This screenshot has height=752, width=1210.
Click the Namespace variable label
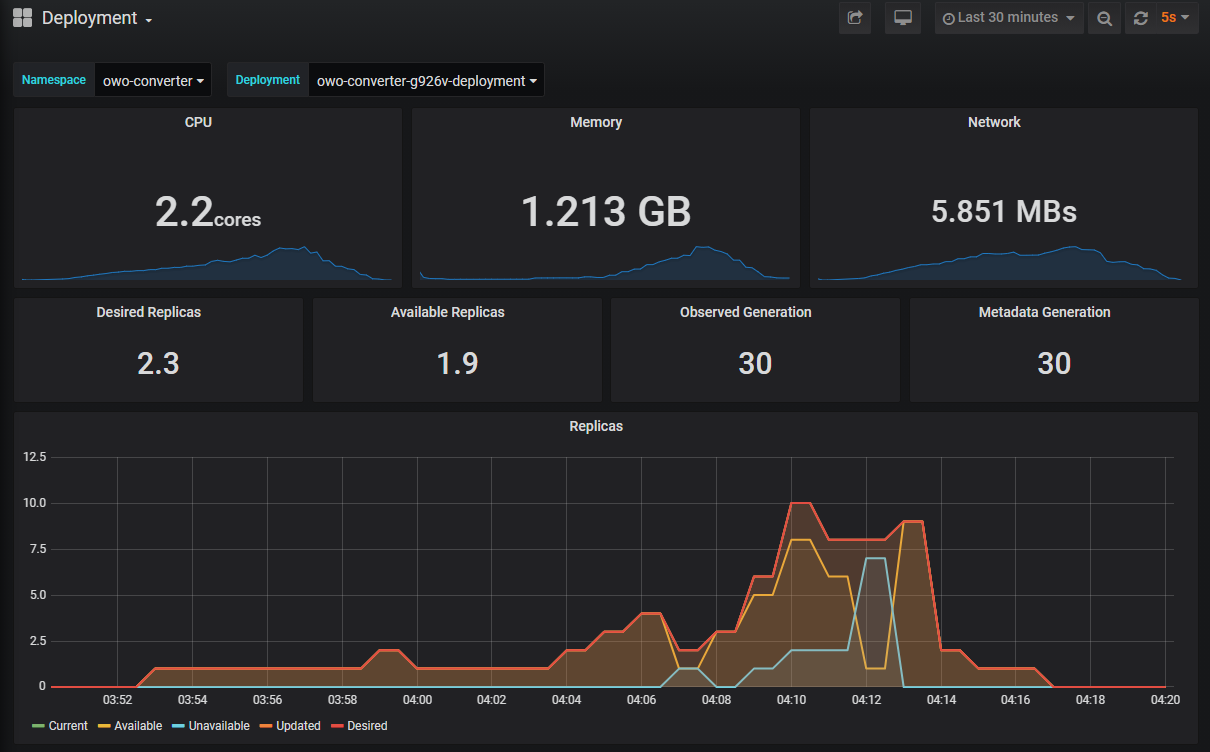54,81
